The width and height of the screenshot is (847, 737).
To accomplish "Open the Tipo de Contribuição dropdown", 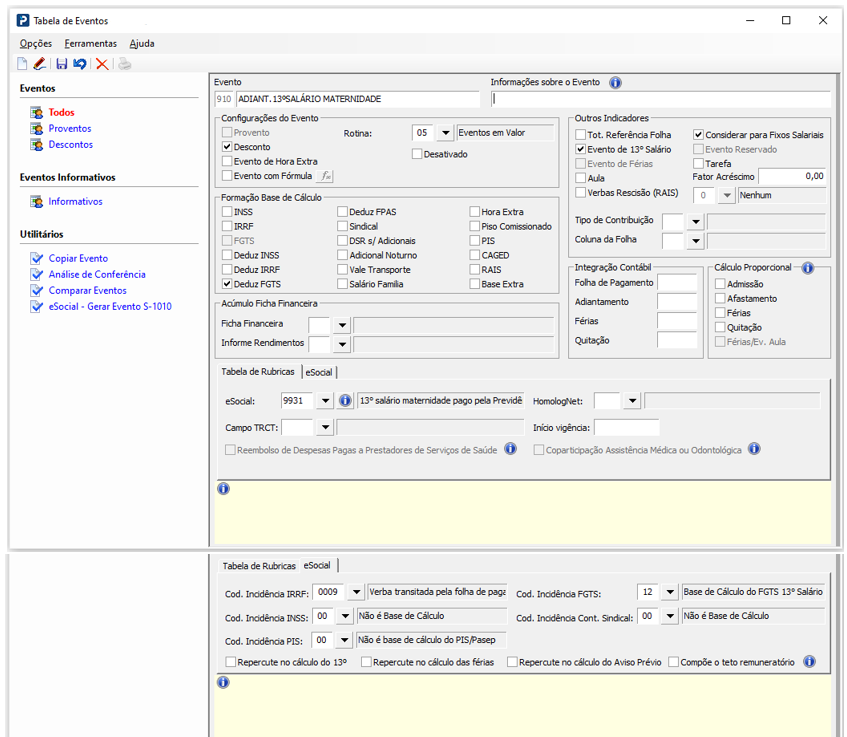I will (x=696, y=221).
